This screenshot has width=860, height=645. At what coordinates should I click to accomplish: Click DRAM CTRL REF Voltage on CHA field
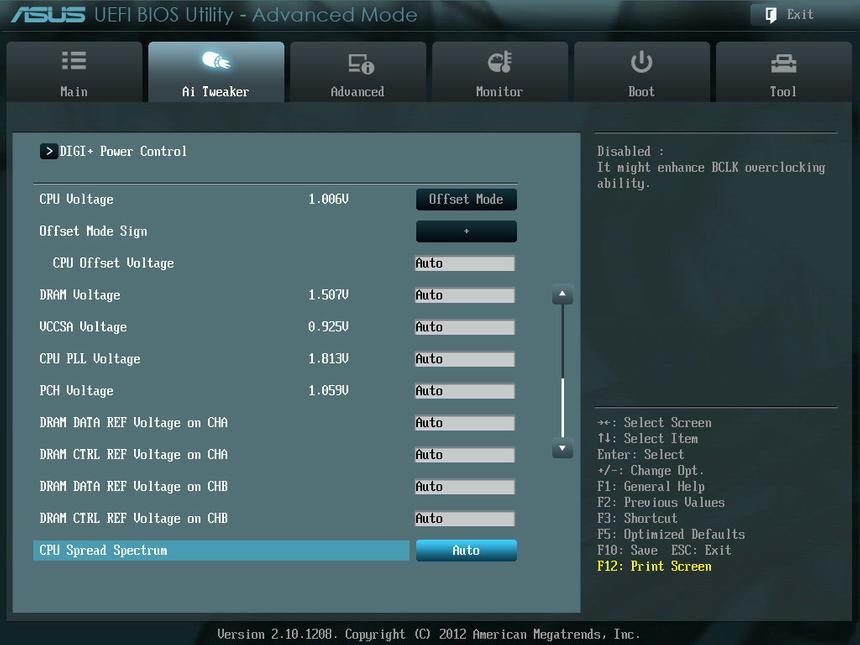coord(465,455)
